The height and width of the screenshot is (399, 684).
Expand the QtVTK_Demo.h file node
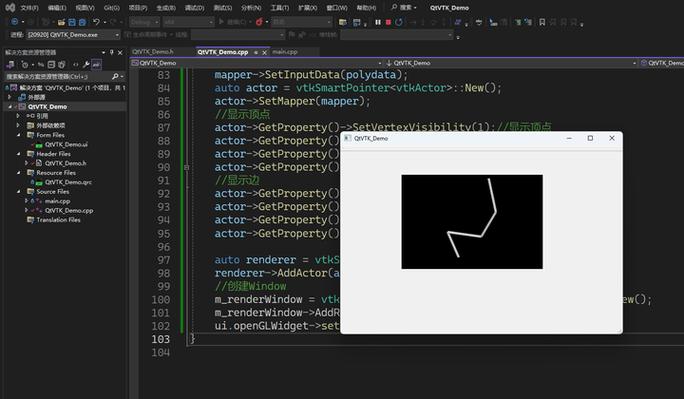pyautogui.click(x=27, y=163)
